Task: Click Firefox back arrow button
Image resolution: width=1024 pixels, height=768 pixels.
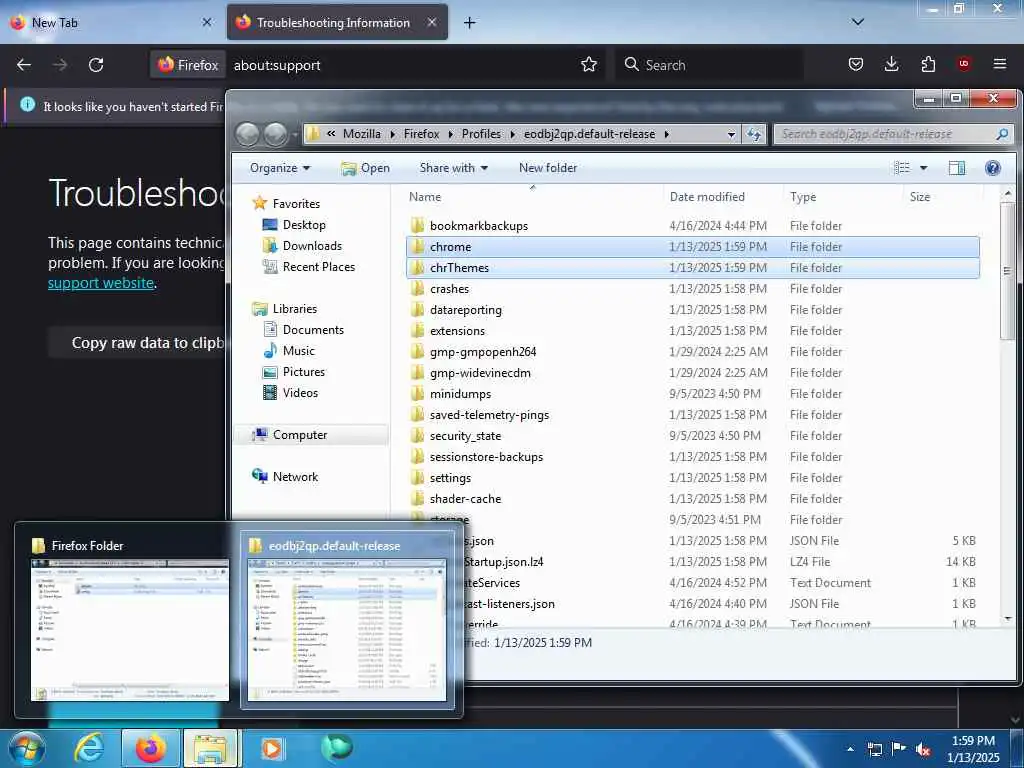Action: tap(24, 65)
